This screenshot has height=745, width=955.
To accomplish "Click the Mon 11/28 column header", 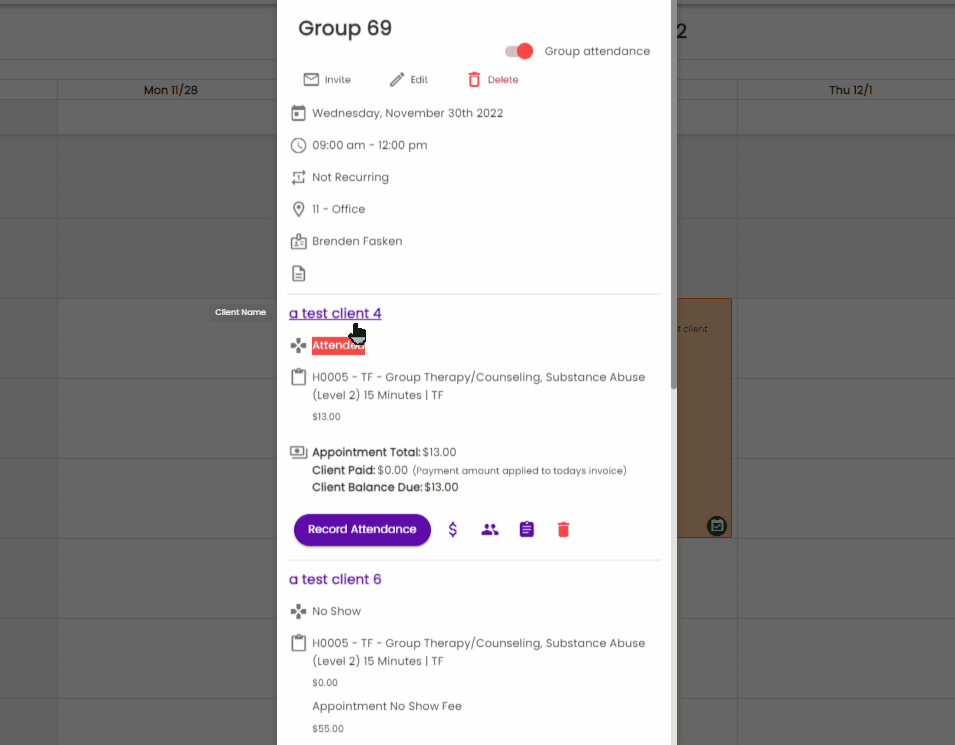I will 171,90.
